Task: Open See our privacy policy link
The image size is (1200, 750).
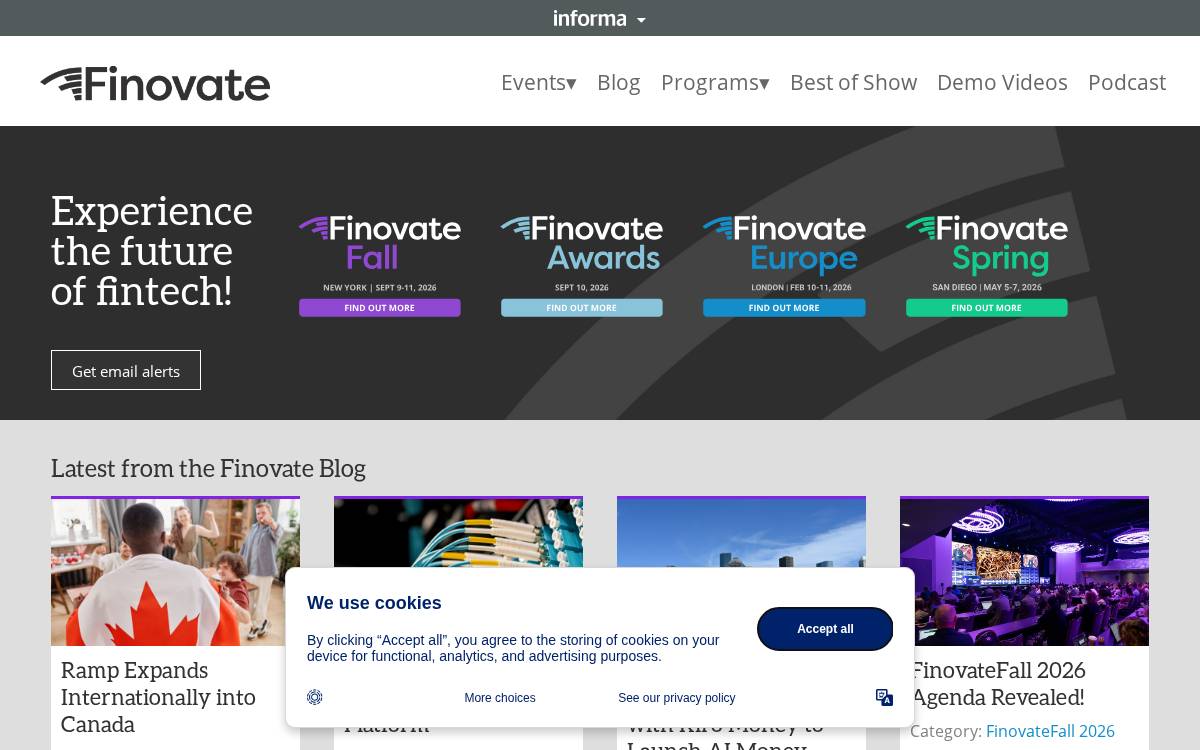Action: (676, 698)
